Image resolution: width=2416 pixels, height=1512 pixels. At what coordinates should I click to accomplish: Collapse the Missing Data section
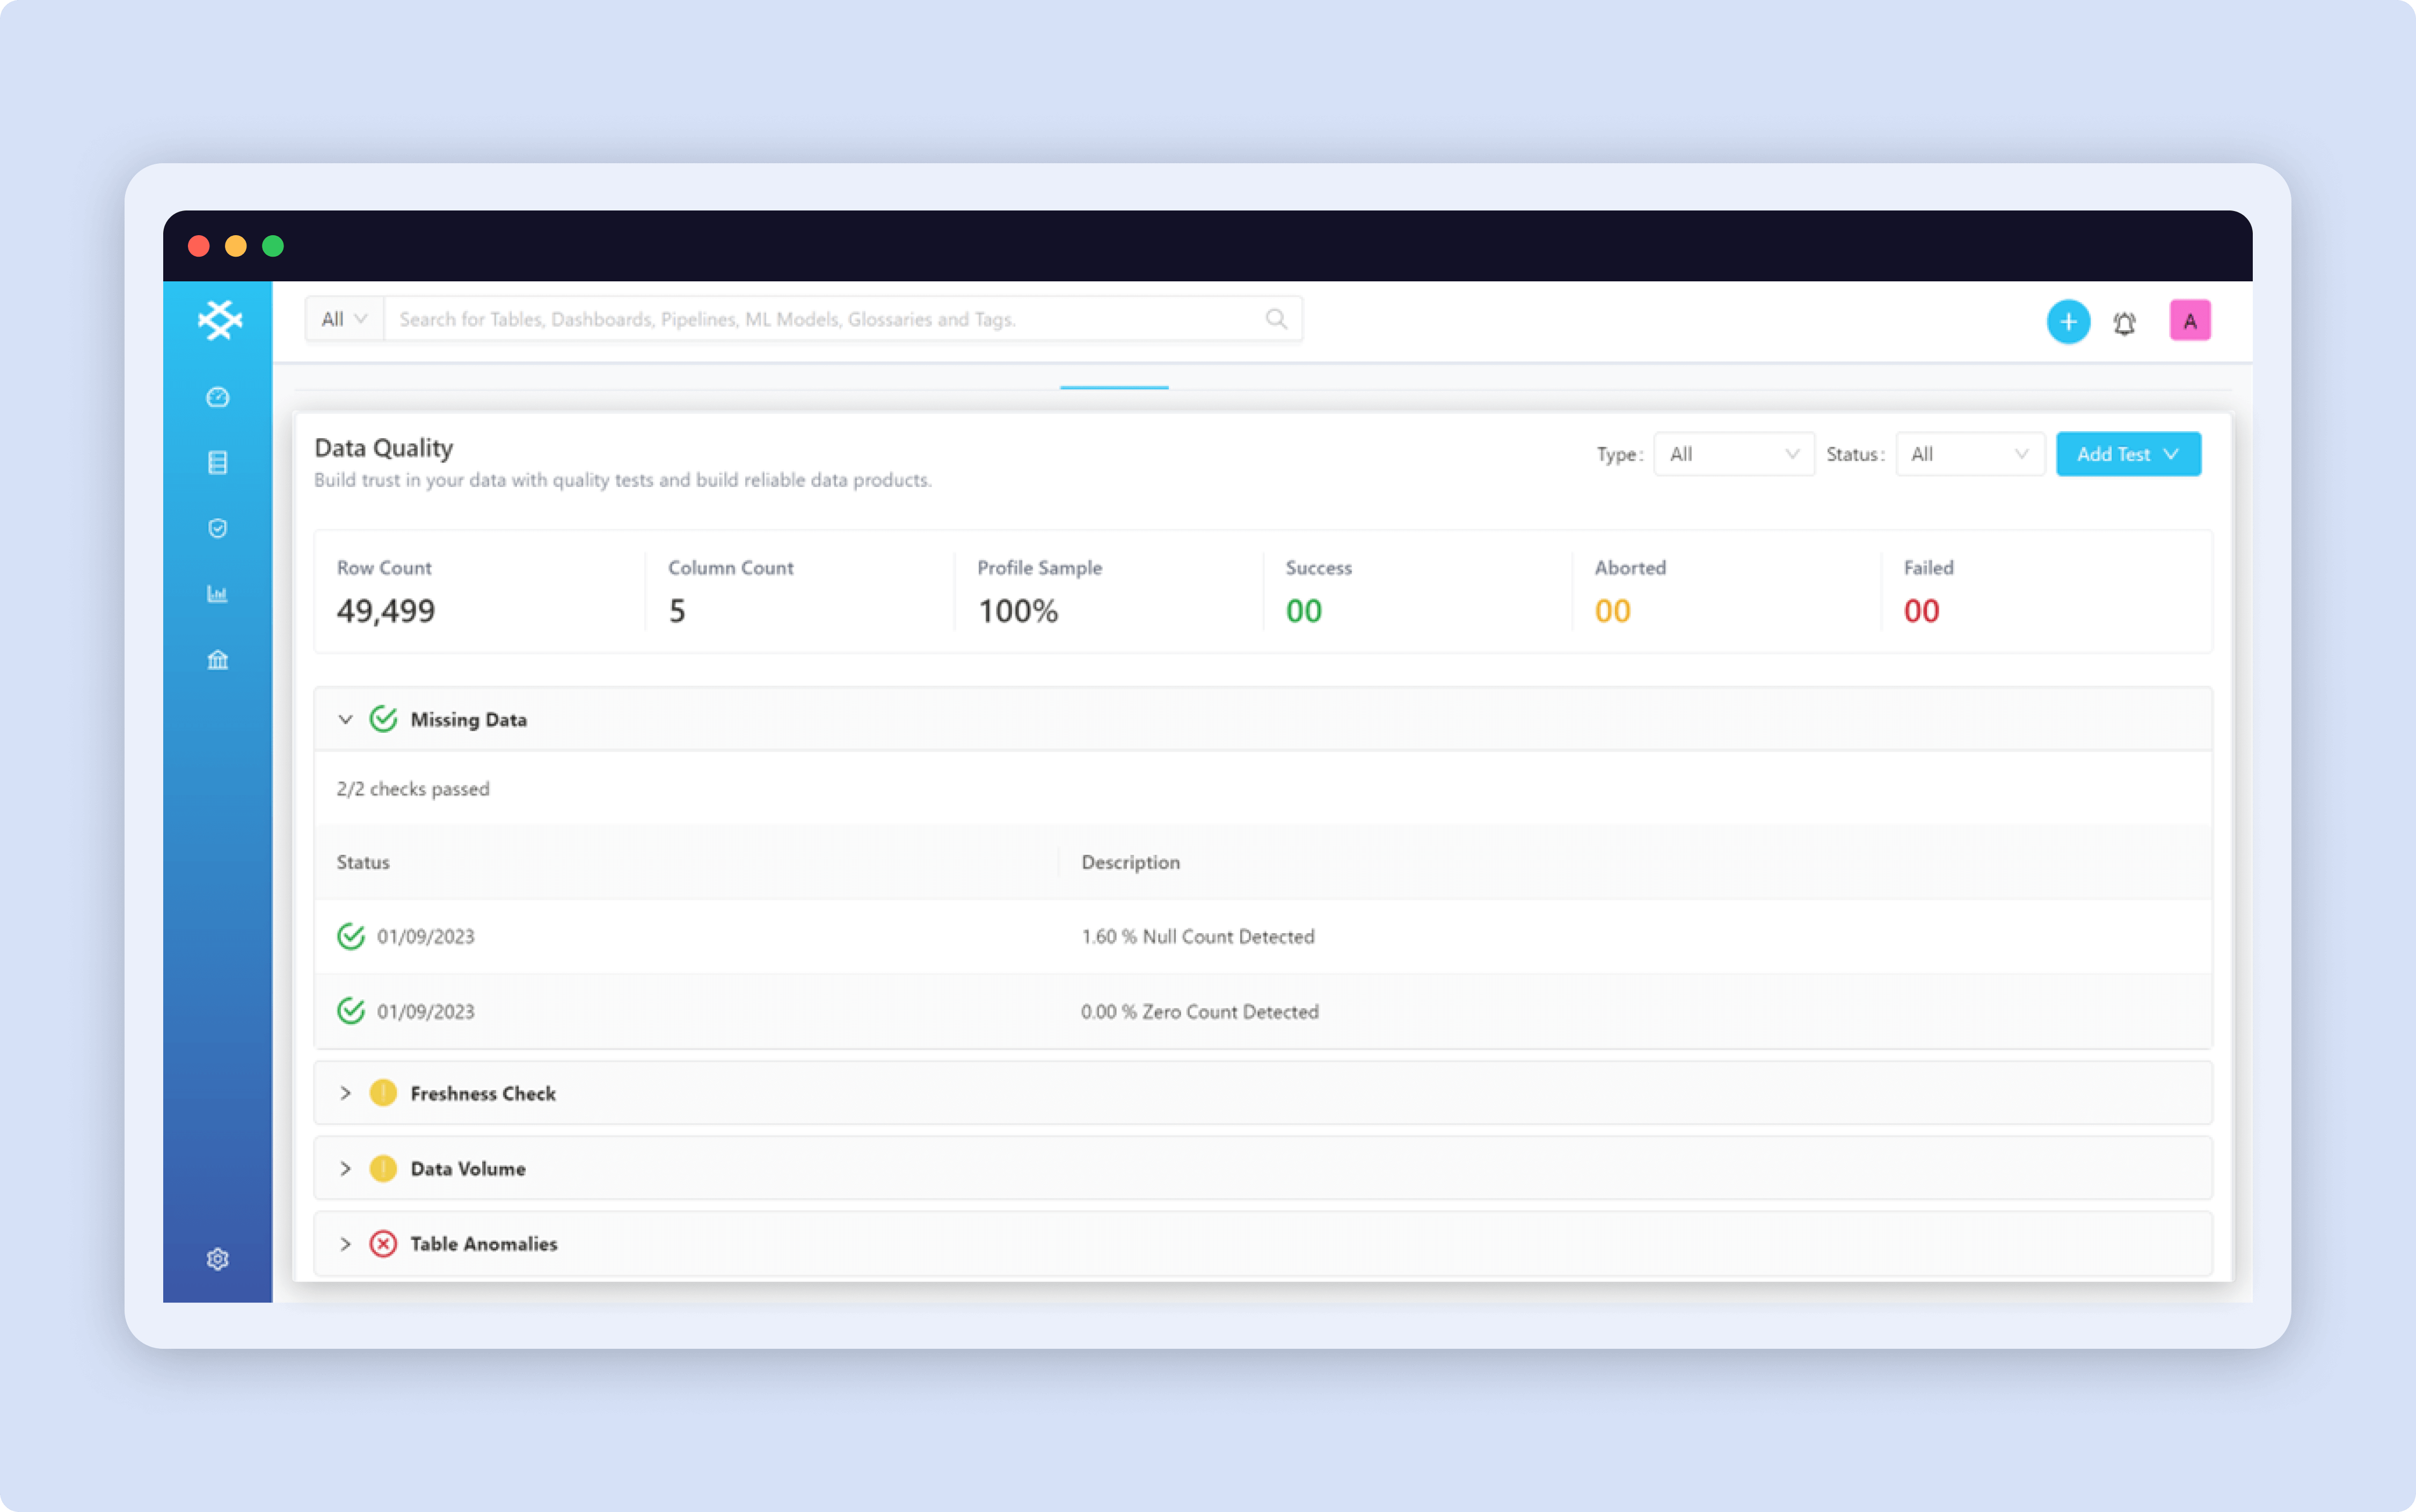(345, 719)
